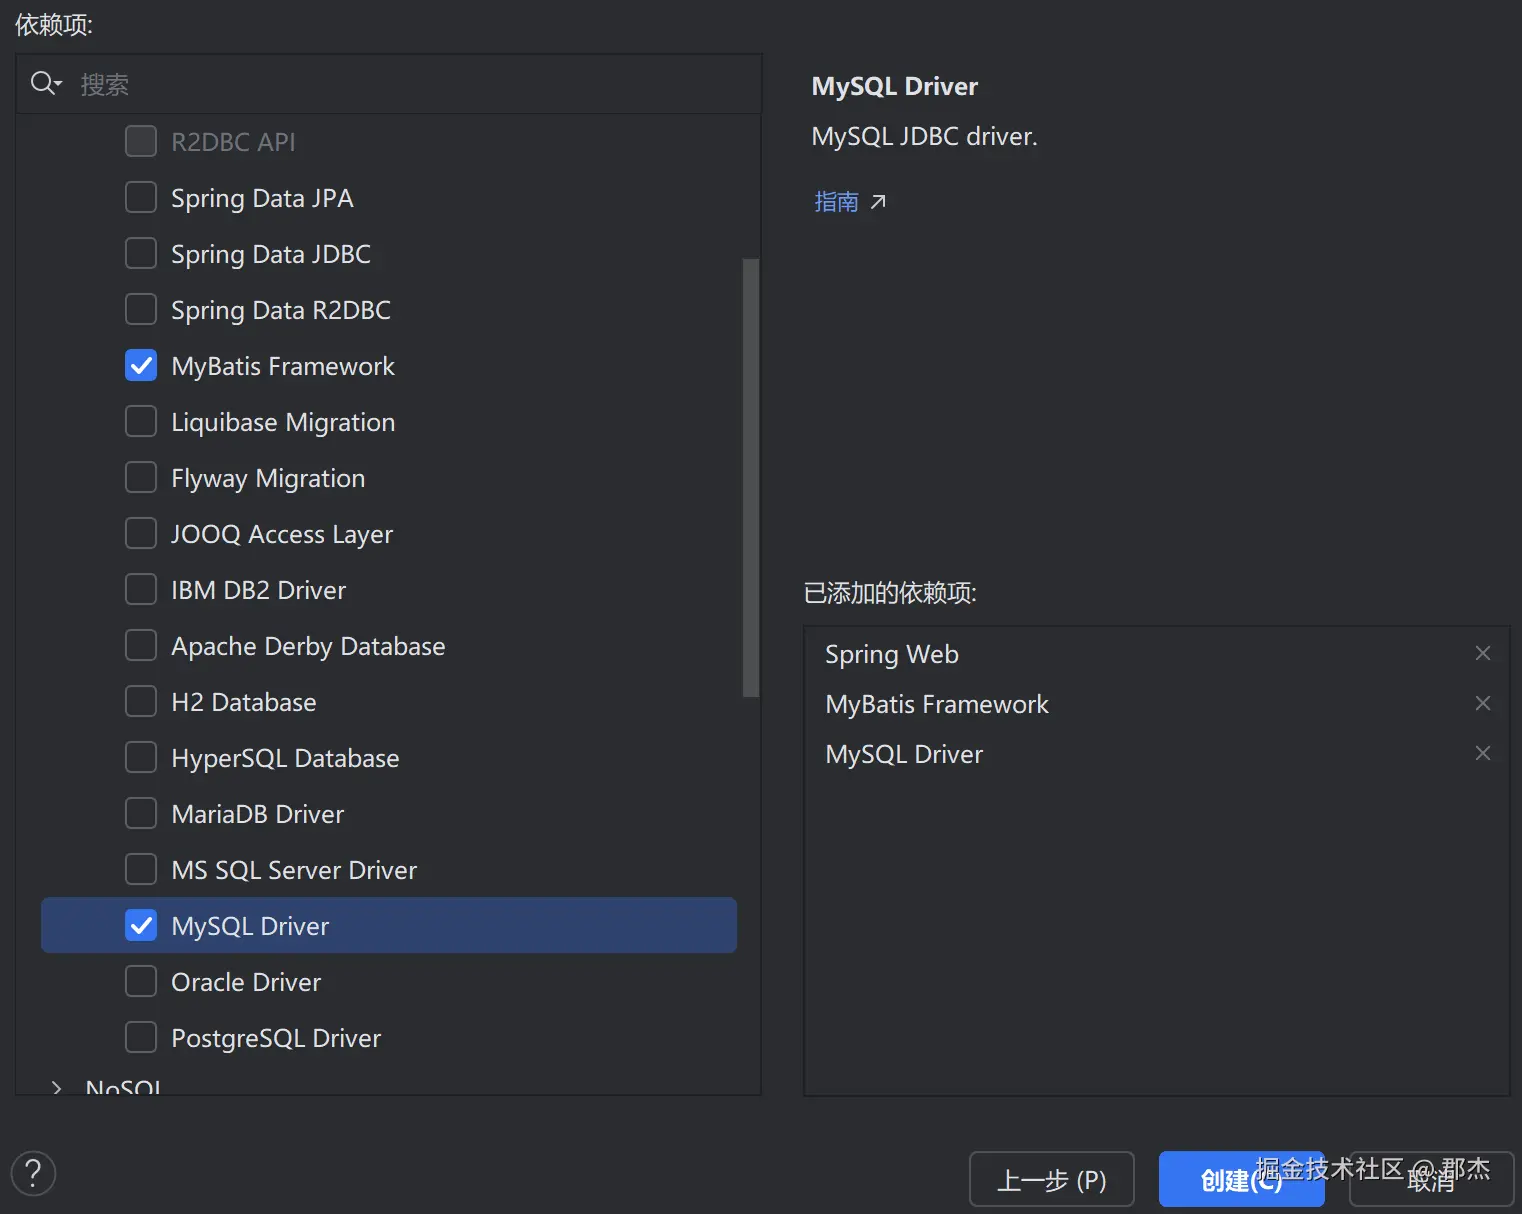Click the search magnifier icon
Screen dimensions: 1522x1214
tap(44, 83)
